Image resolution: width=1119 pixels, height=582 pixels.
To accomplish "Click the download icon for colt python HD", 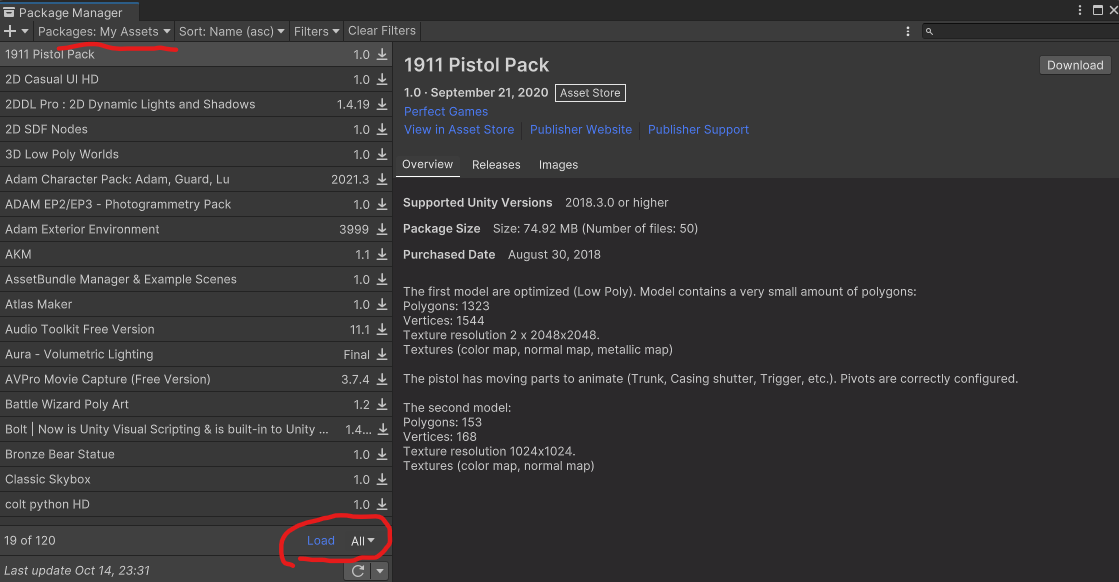I will click(x=382, y=504).
